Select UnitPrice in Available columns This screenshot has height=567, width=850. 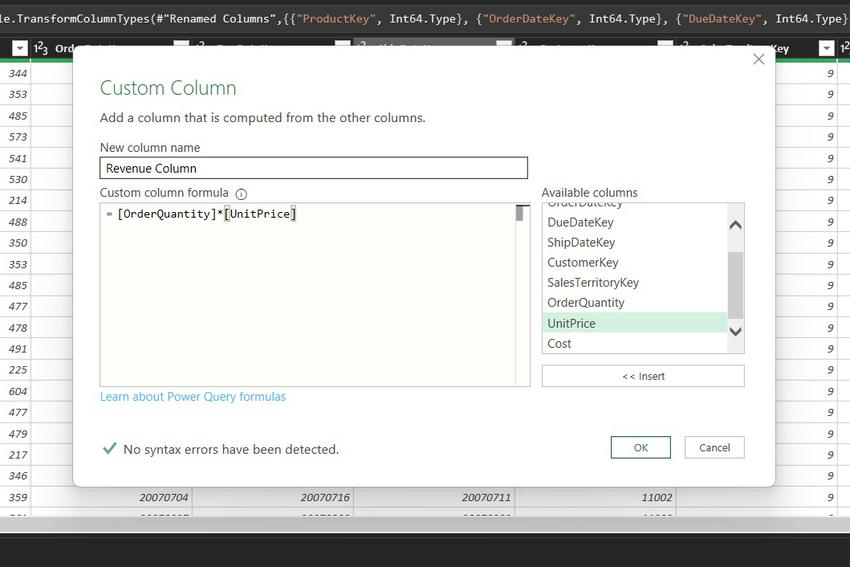tap(635, 323)
